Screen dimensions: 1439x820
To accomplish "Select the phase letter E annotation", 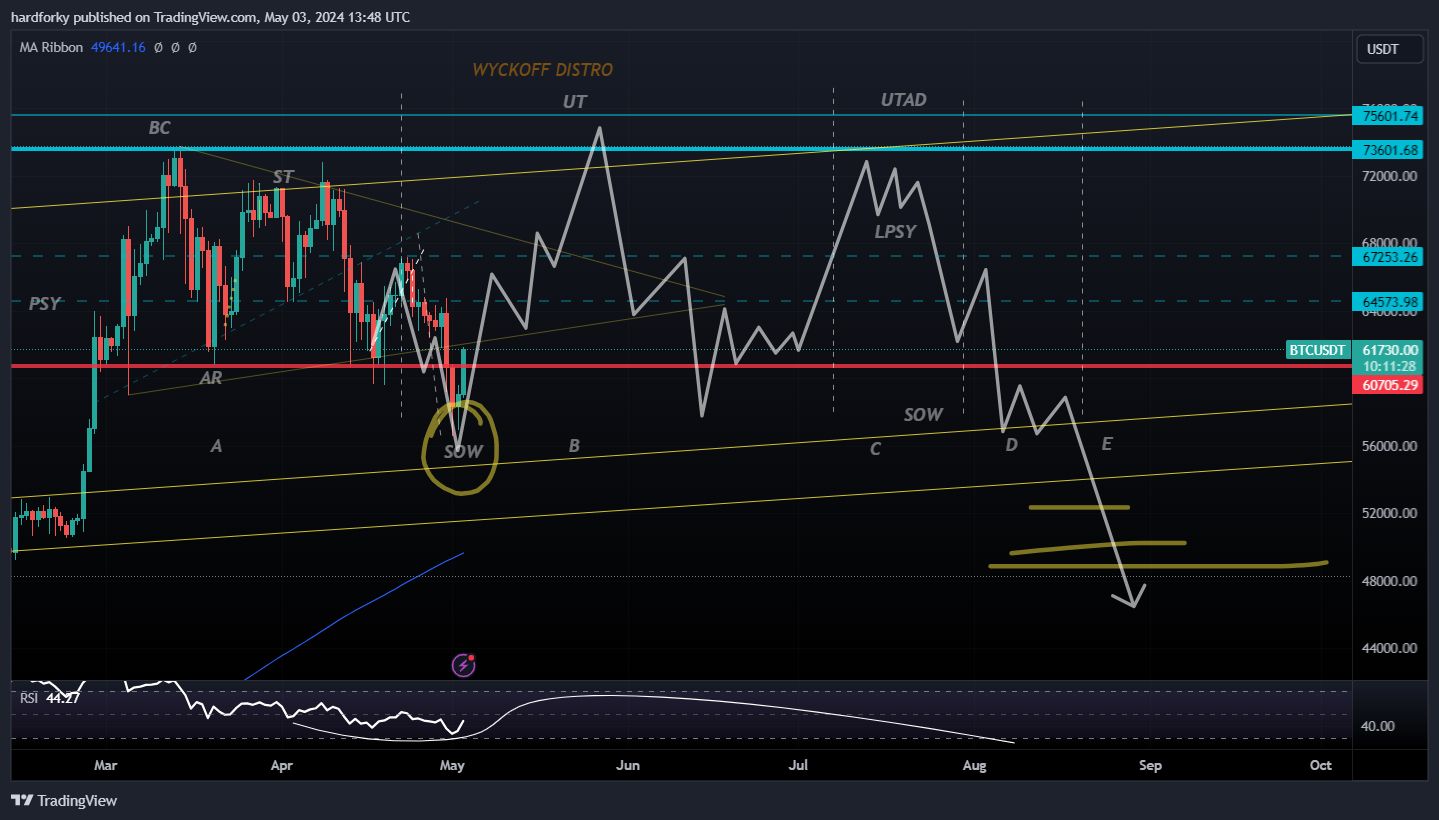I will coord(1107,444).
